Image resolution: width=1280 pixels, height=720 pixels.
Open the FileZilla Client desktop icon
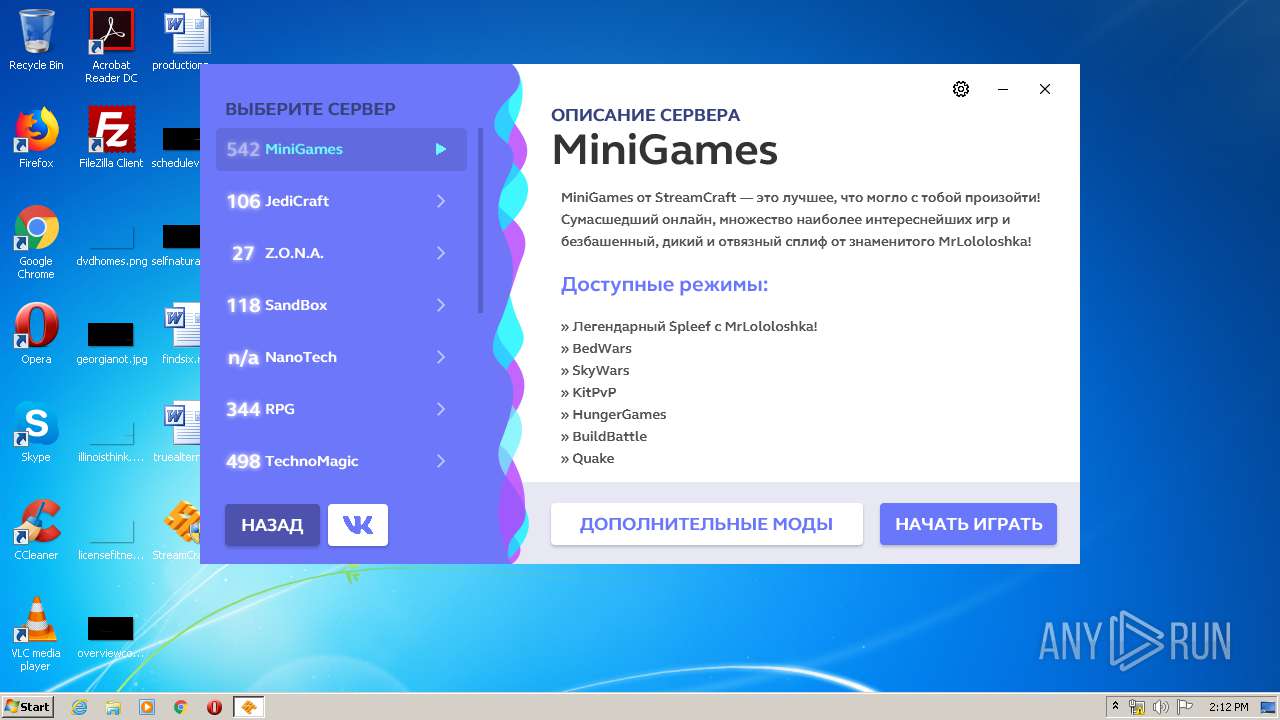[111, 137]
